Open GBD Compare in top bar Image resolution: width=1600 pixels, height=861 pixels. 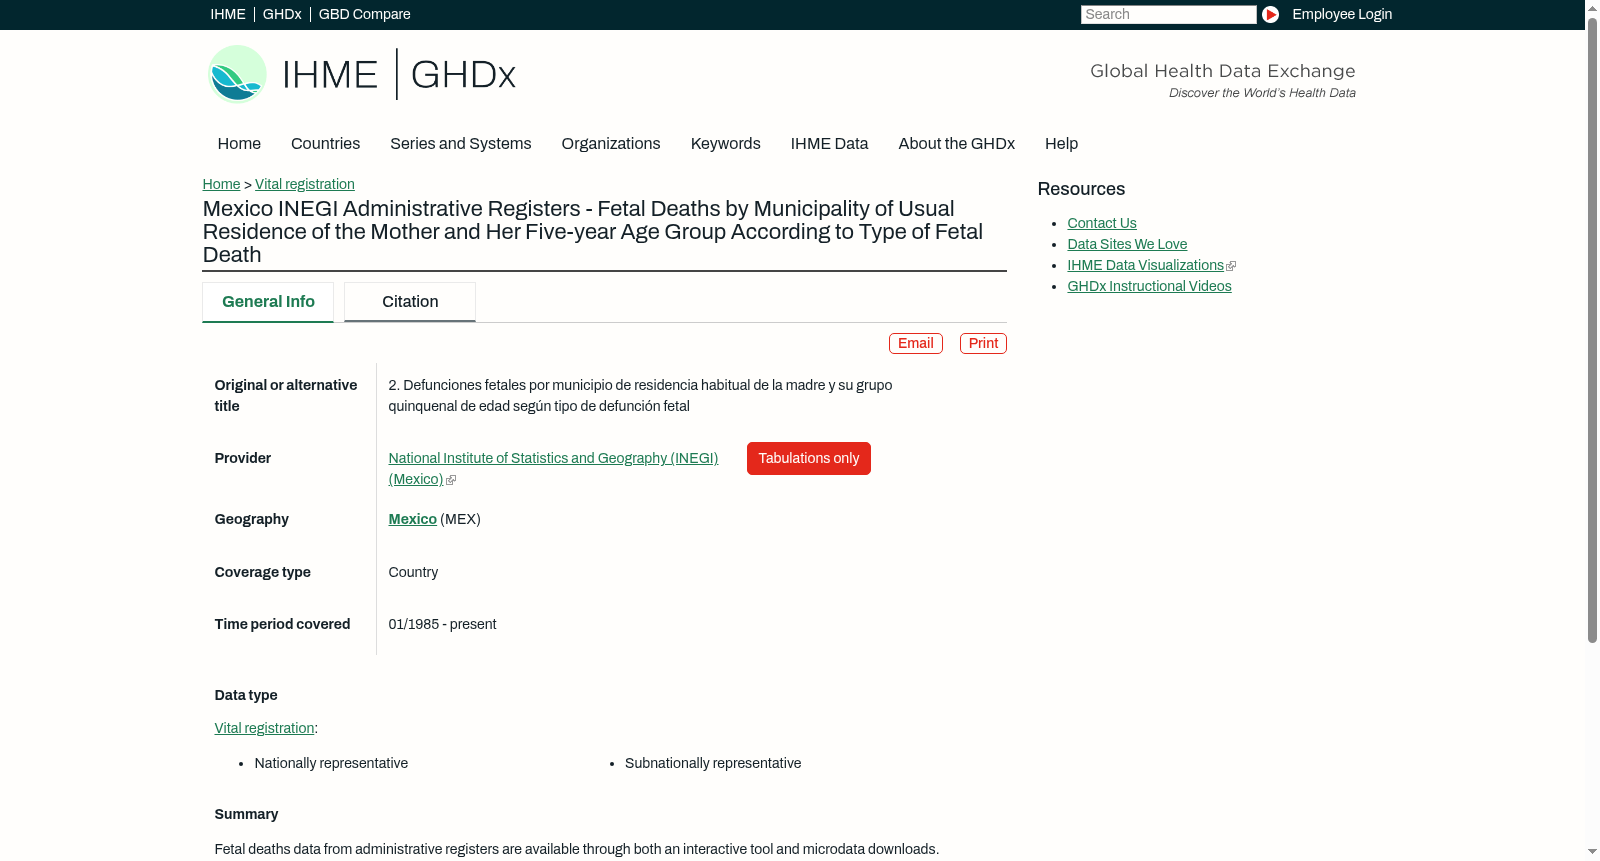tap(365, 14)
